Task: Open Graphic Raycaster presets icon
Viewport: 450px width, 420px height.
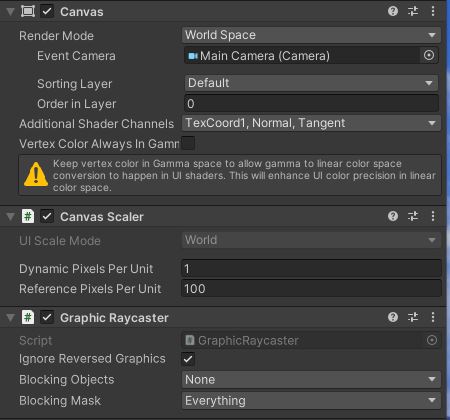Action: coord(413,317)
